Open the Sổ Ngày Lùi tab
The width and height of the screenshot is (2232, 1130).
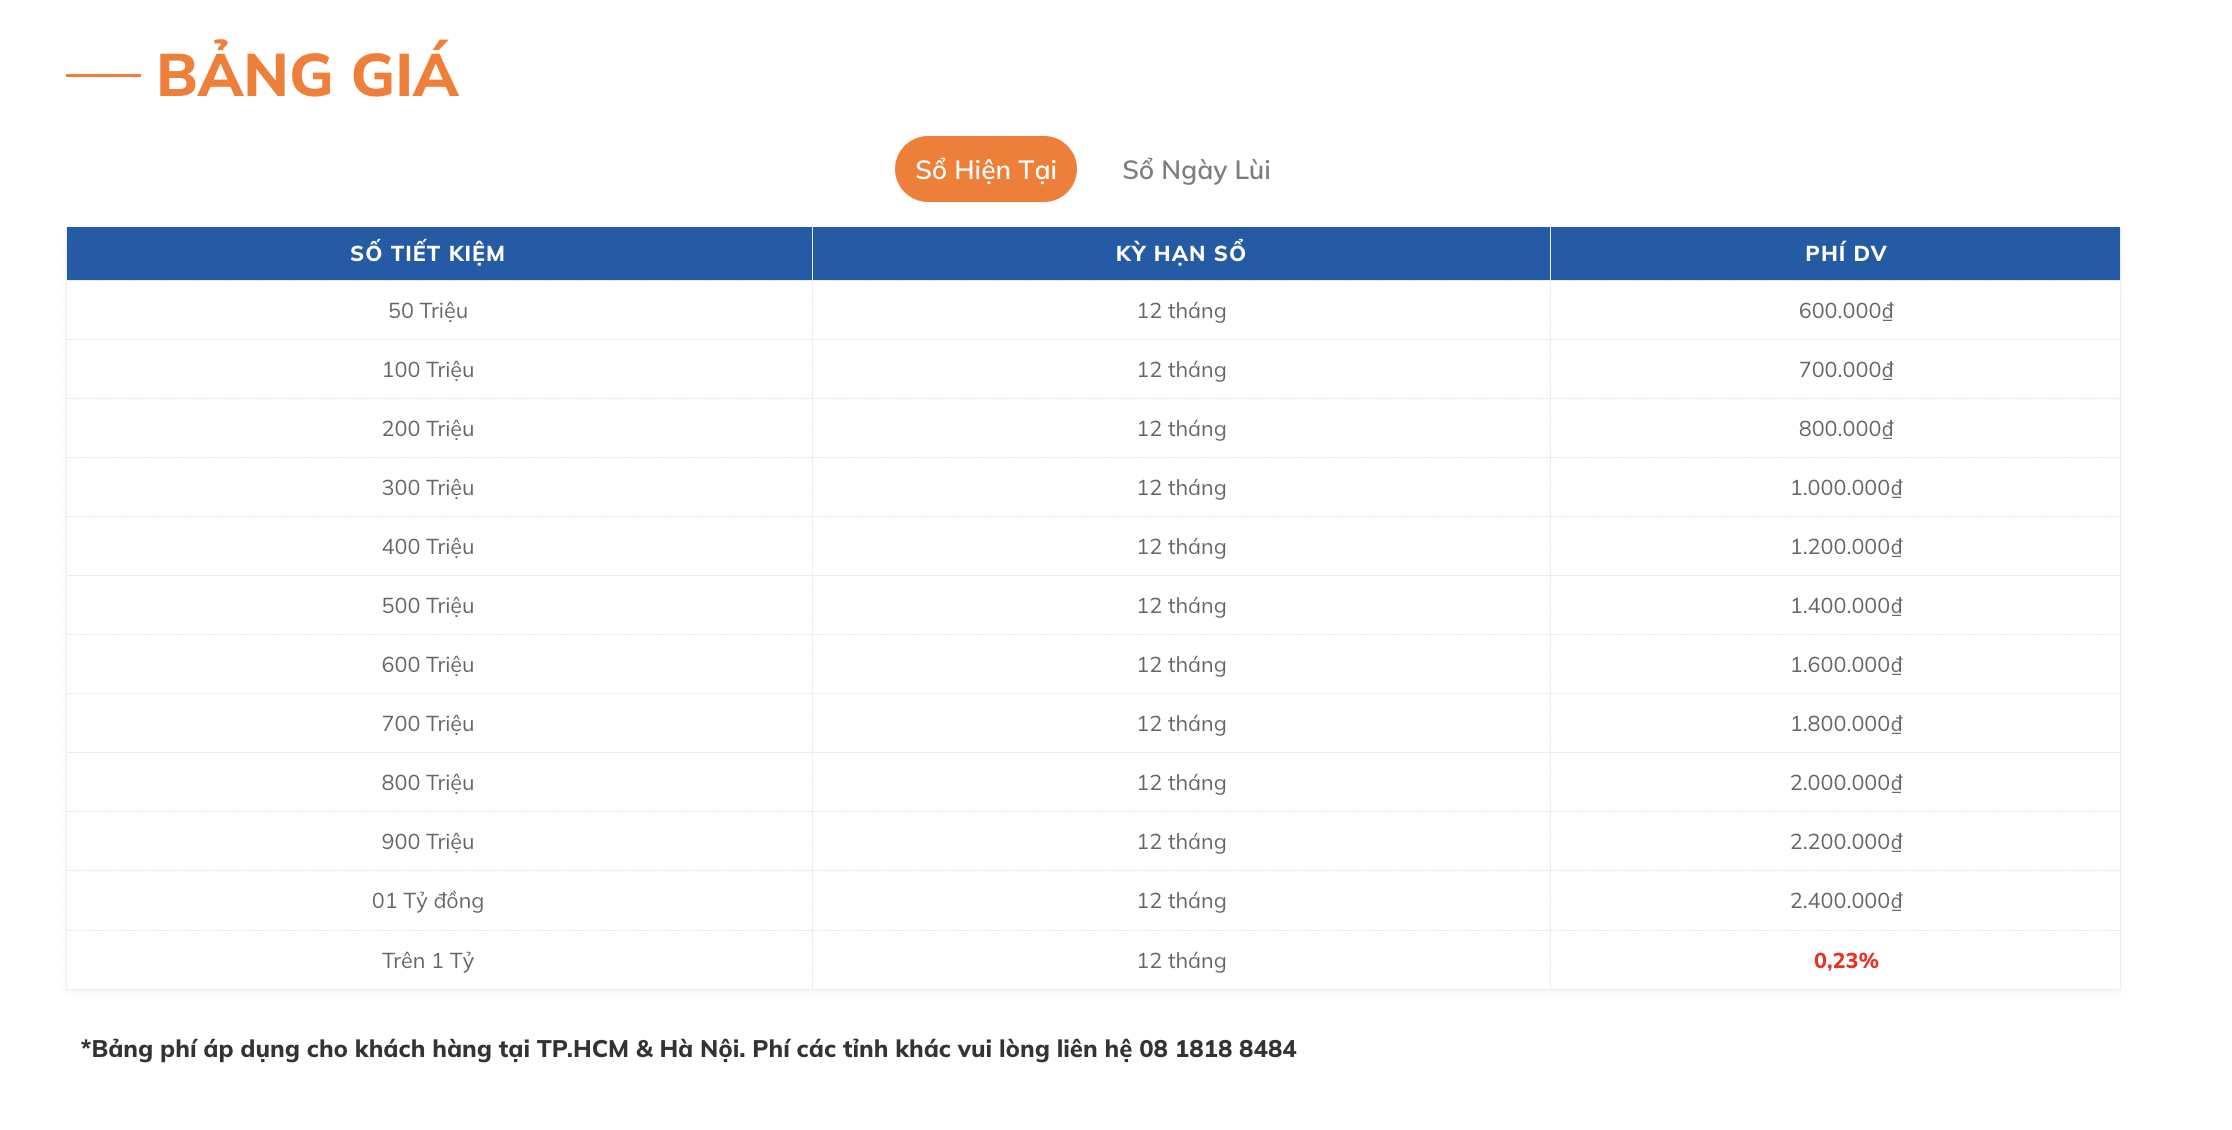[1195, 169]
